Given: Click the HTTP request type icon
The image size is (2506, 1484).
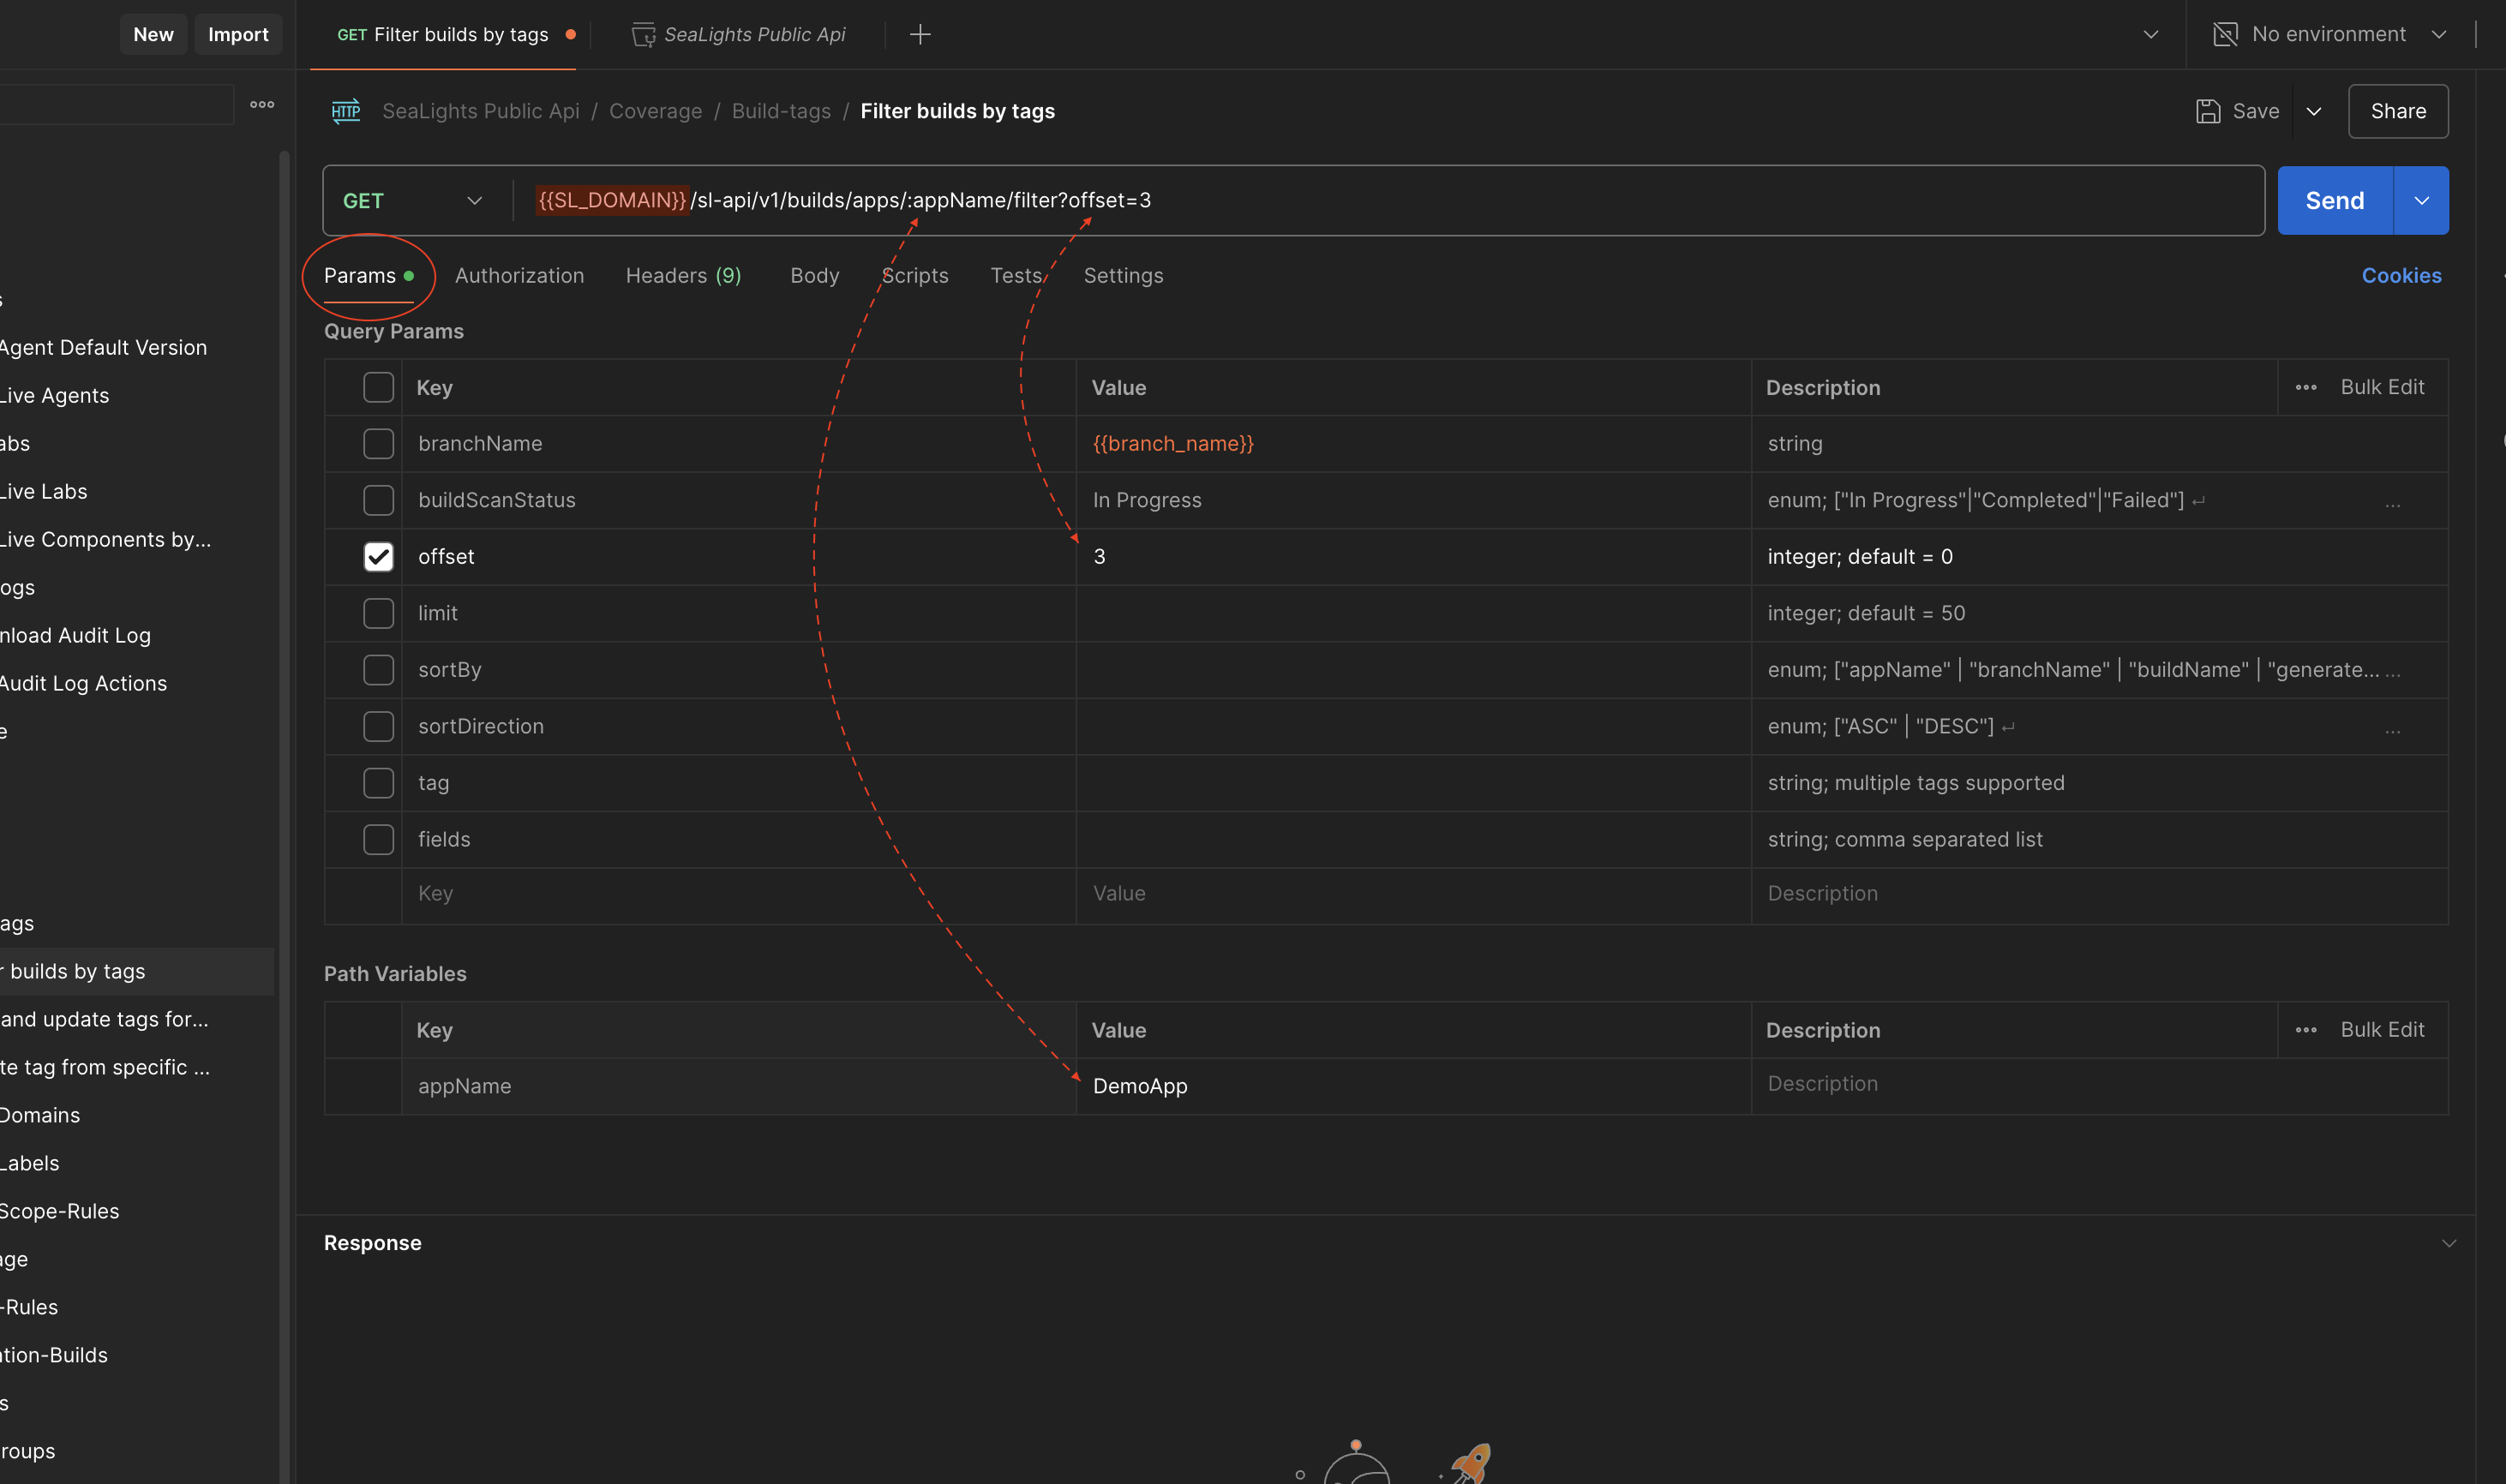Looking at the screenshot, I should tap(346, 111).
